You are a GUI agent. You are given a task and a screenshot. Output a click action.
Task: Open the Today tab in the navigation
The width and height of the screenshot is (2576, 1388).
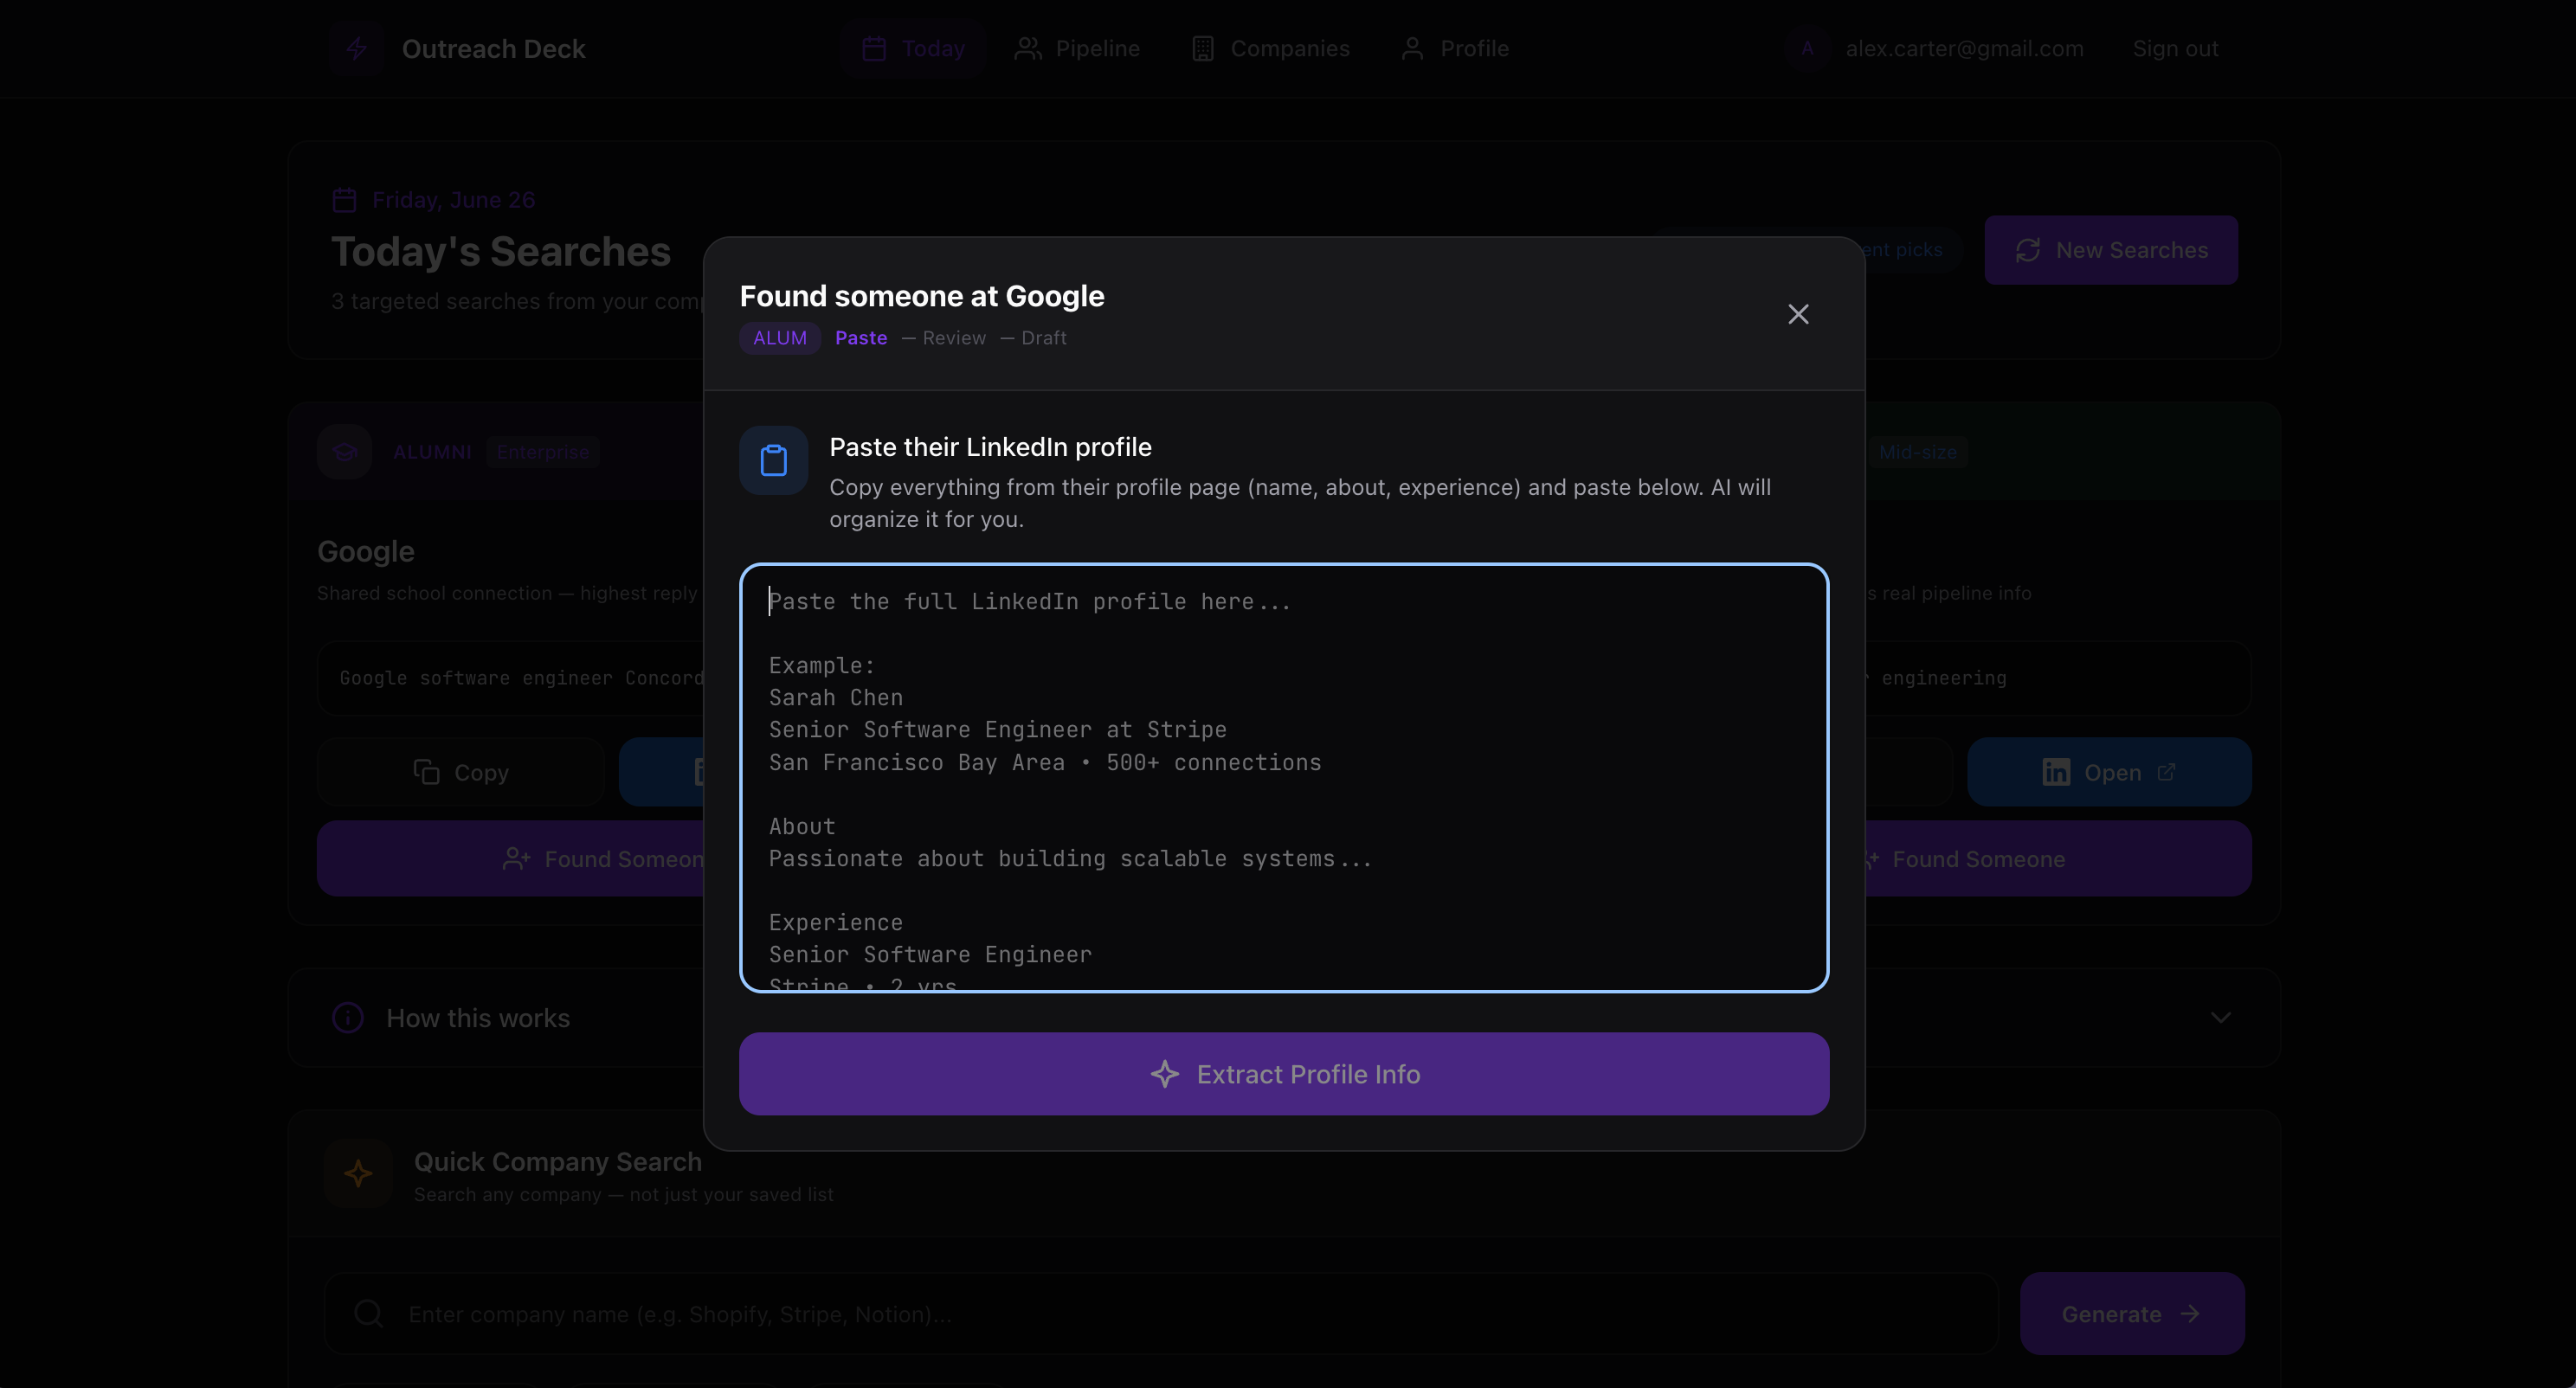tap(913, 48)
